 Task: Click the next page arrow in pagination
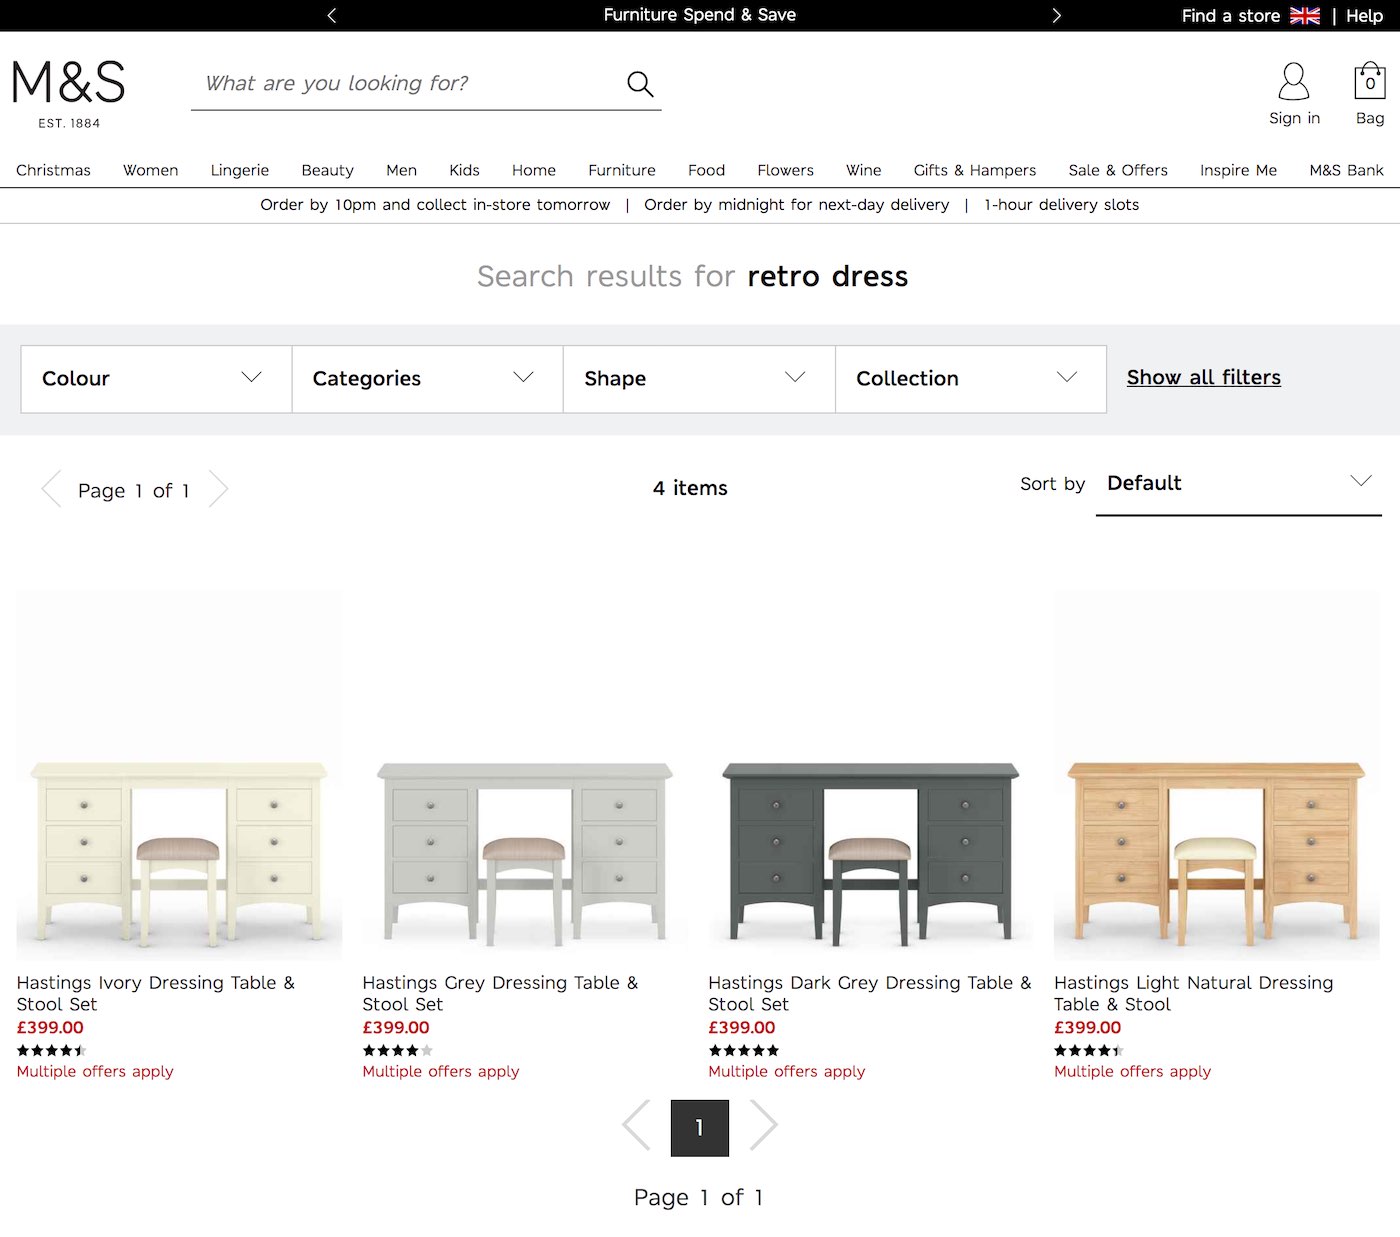(763, 1125)
